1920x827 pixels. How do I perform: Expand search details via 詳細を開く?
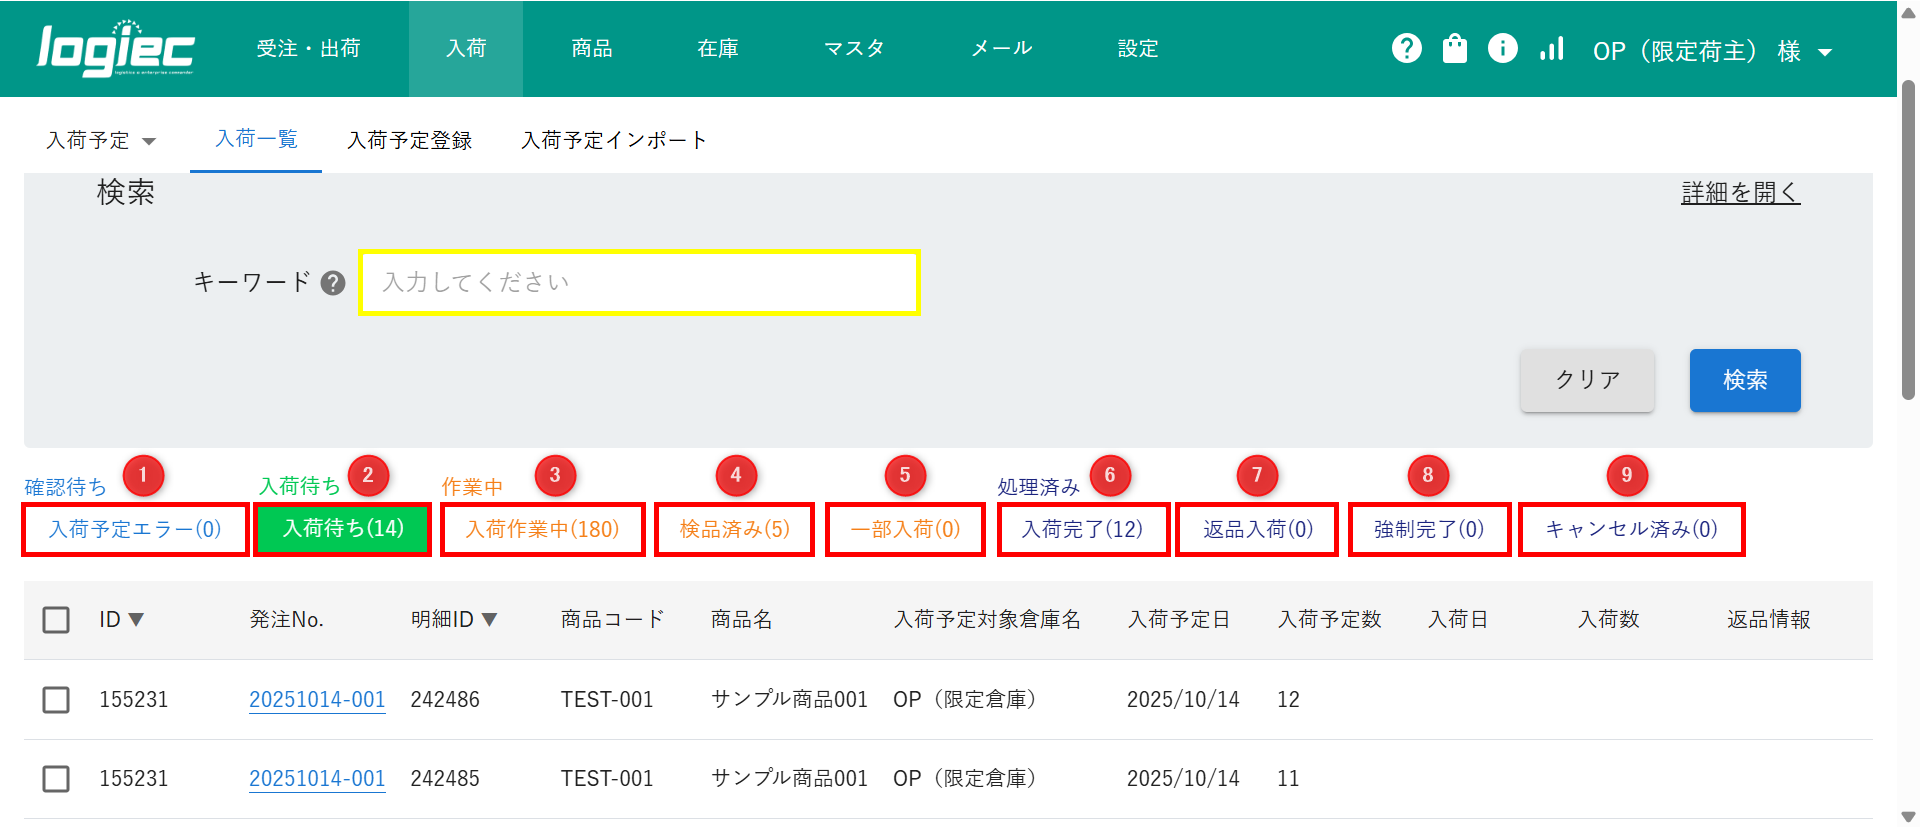click(x=1740, y=193)
